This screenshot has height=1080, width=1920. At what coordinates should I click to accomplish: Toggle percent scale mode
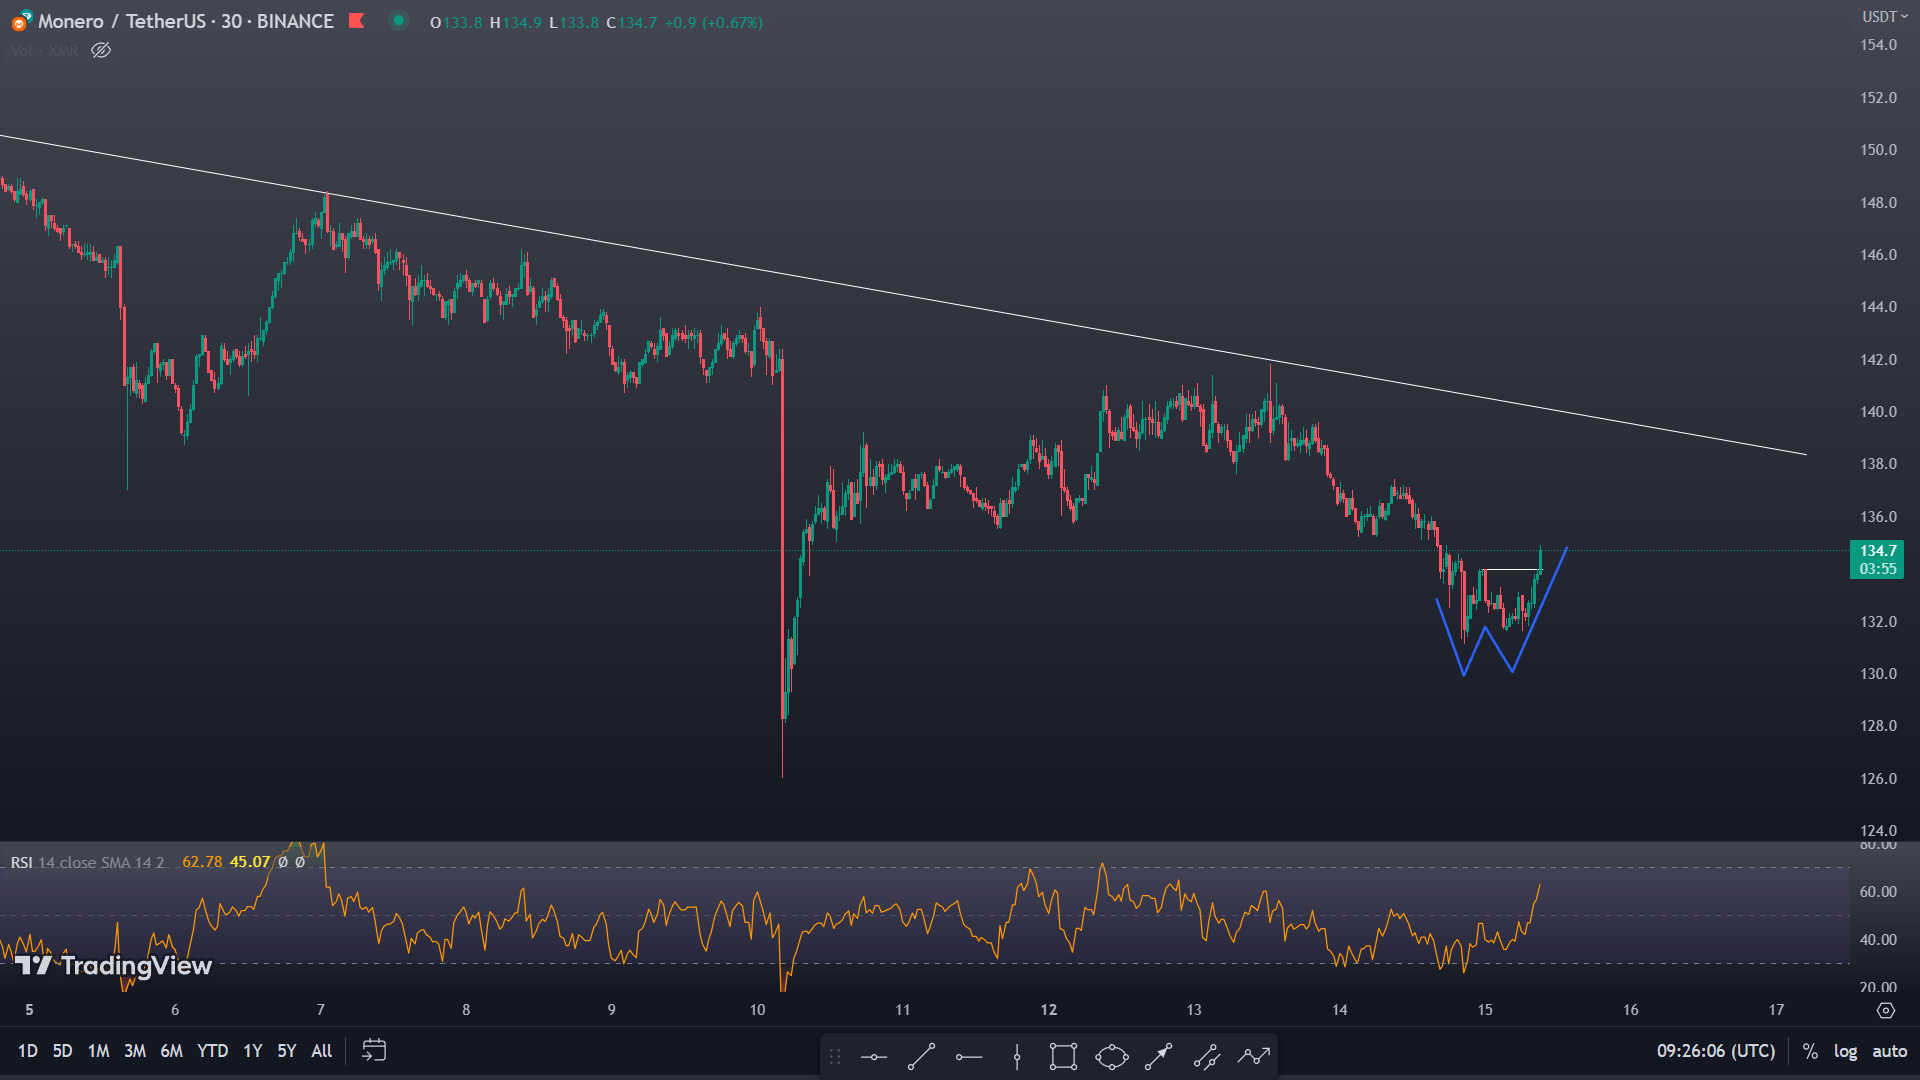click(x=1810, y=1051)
